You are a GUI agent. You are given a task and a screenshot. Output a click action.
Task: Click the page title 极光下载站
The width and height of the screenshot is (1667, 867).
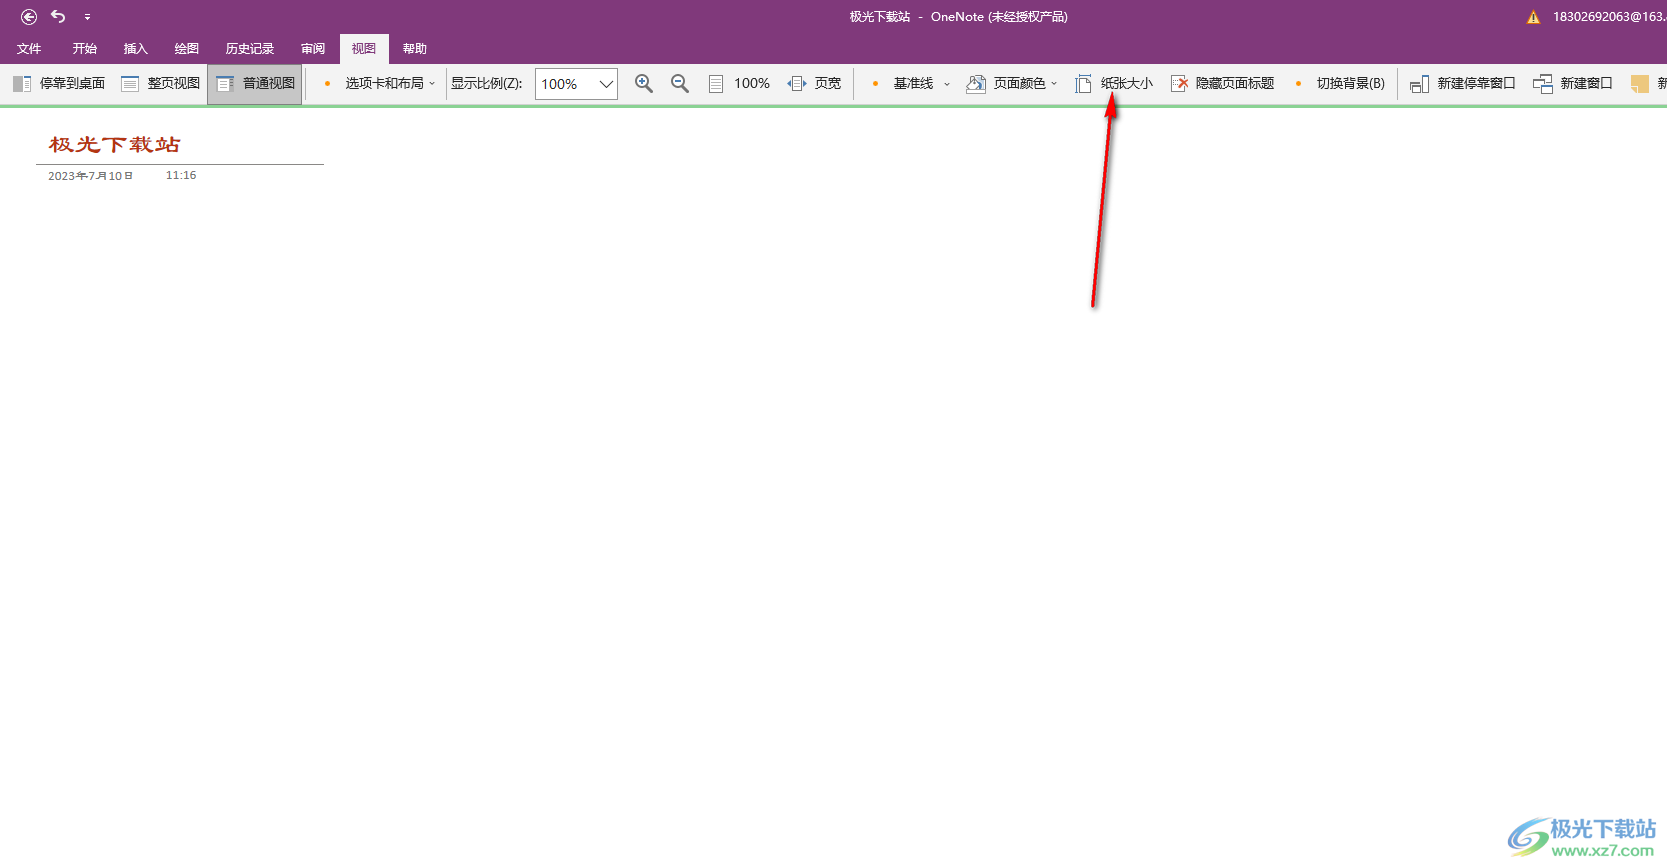115,145
